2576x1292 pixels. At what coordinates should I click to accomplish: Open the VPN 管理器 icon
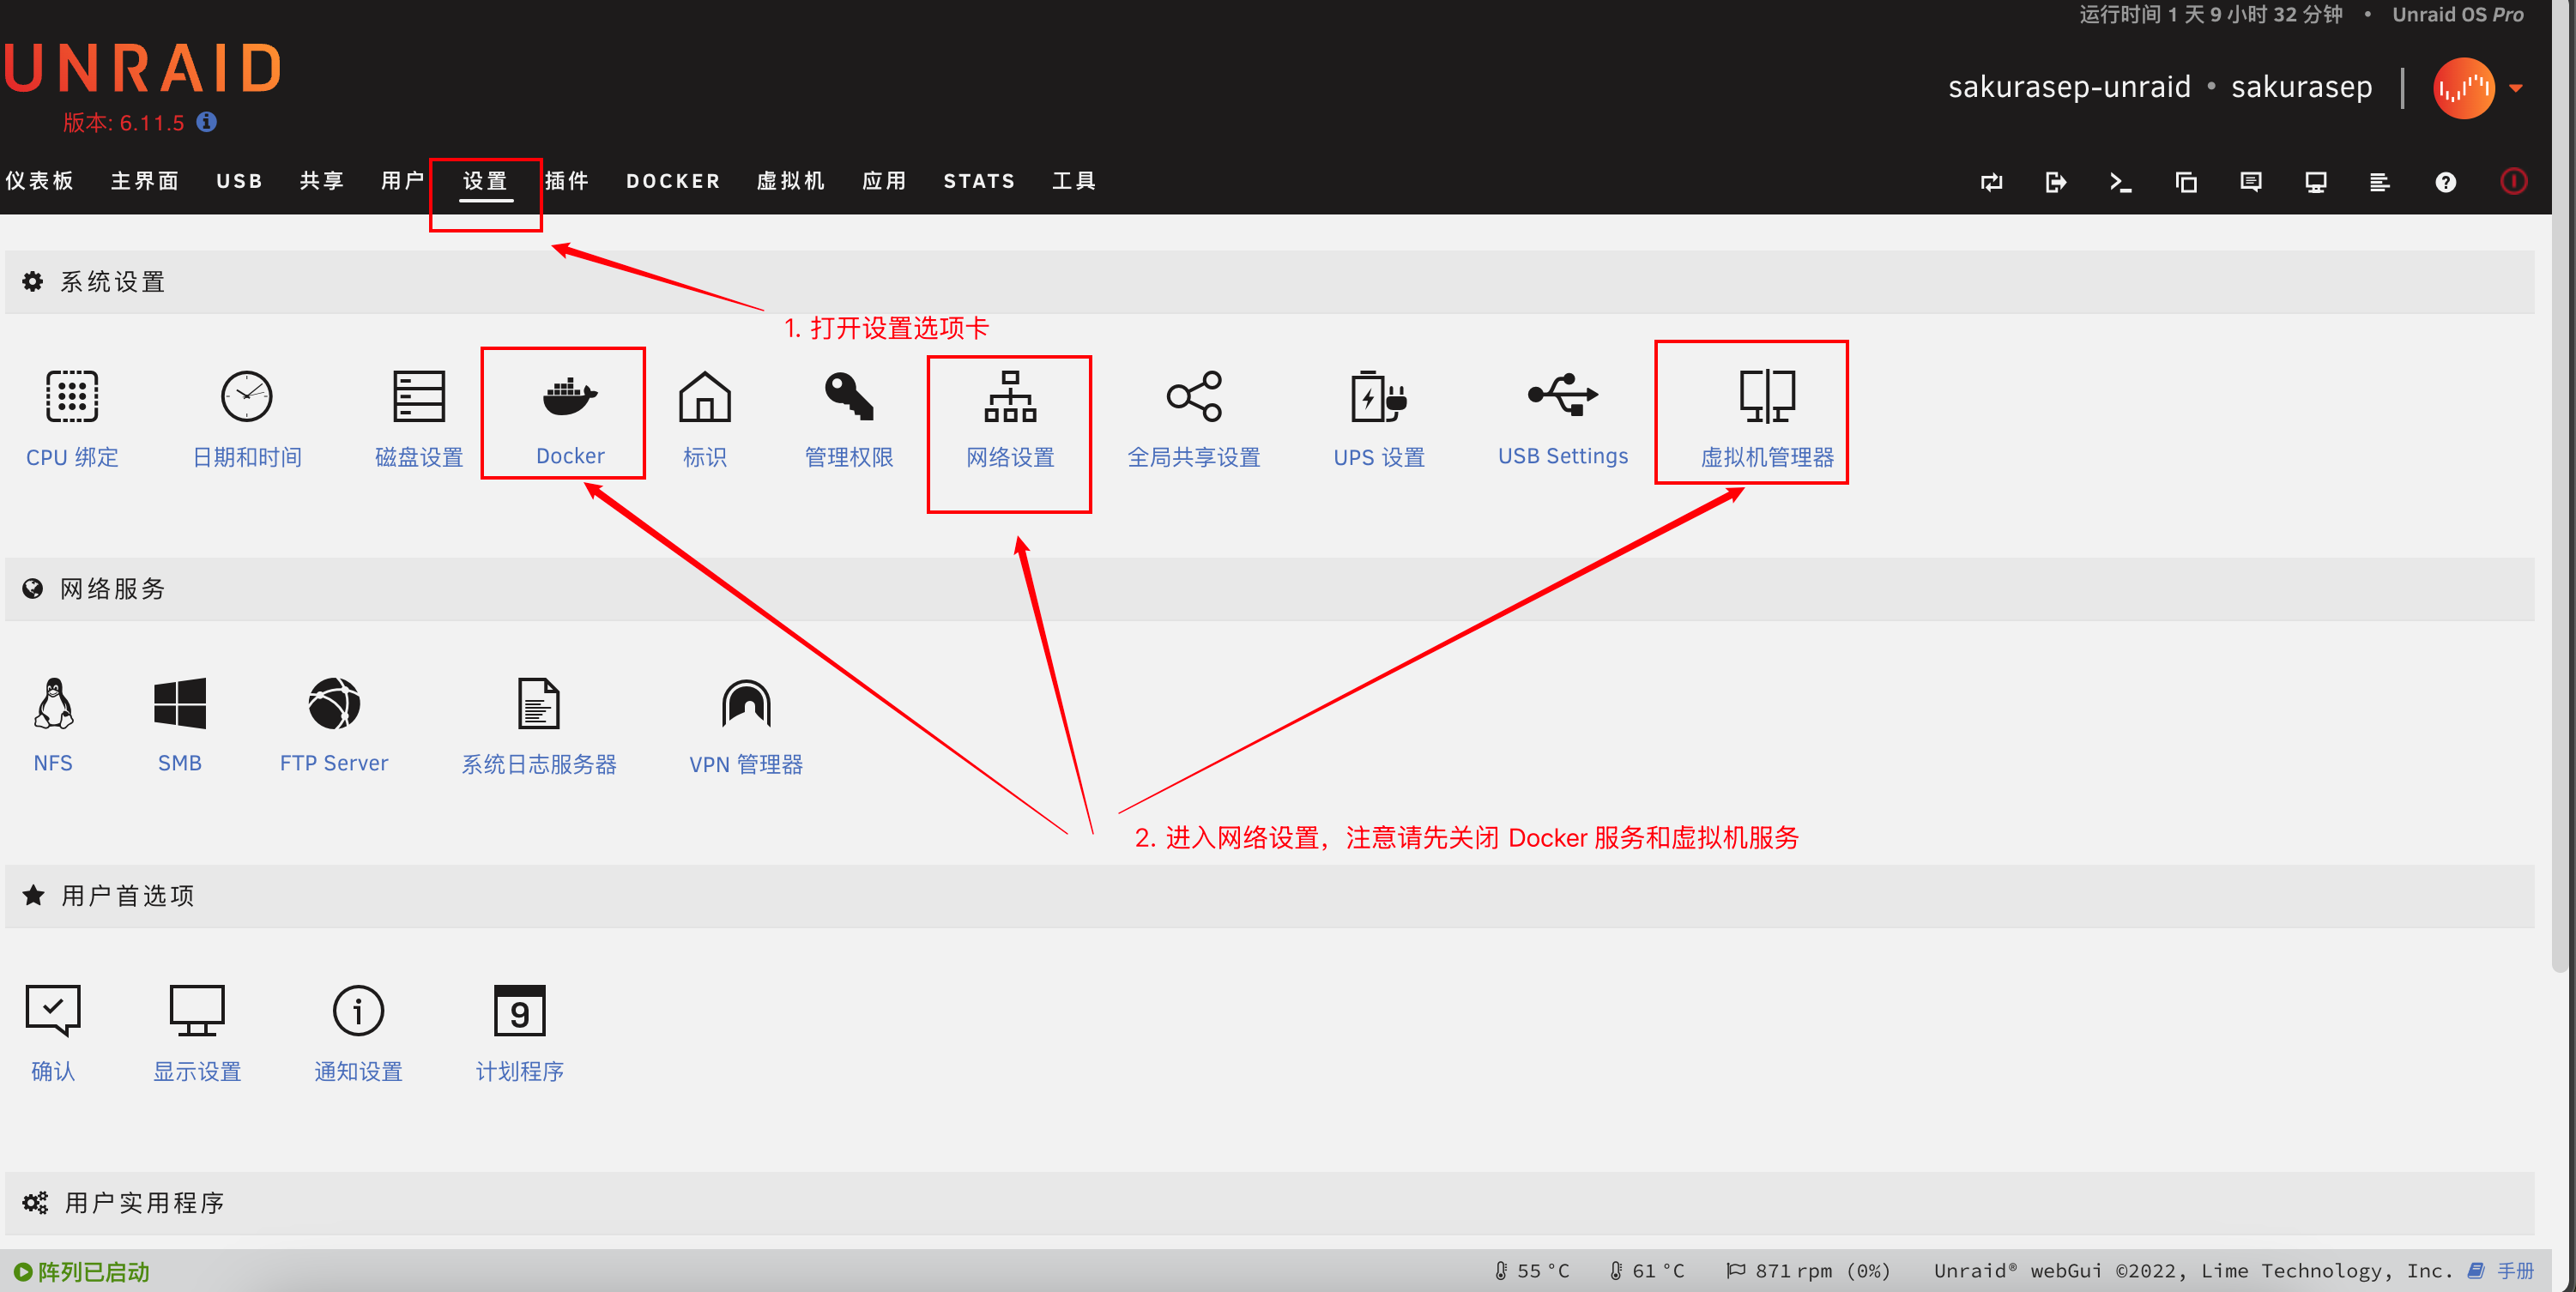coord(746,705)
